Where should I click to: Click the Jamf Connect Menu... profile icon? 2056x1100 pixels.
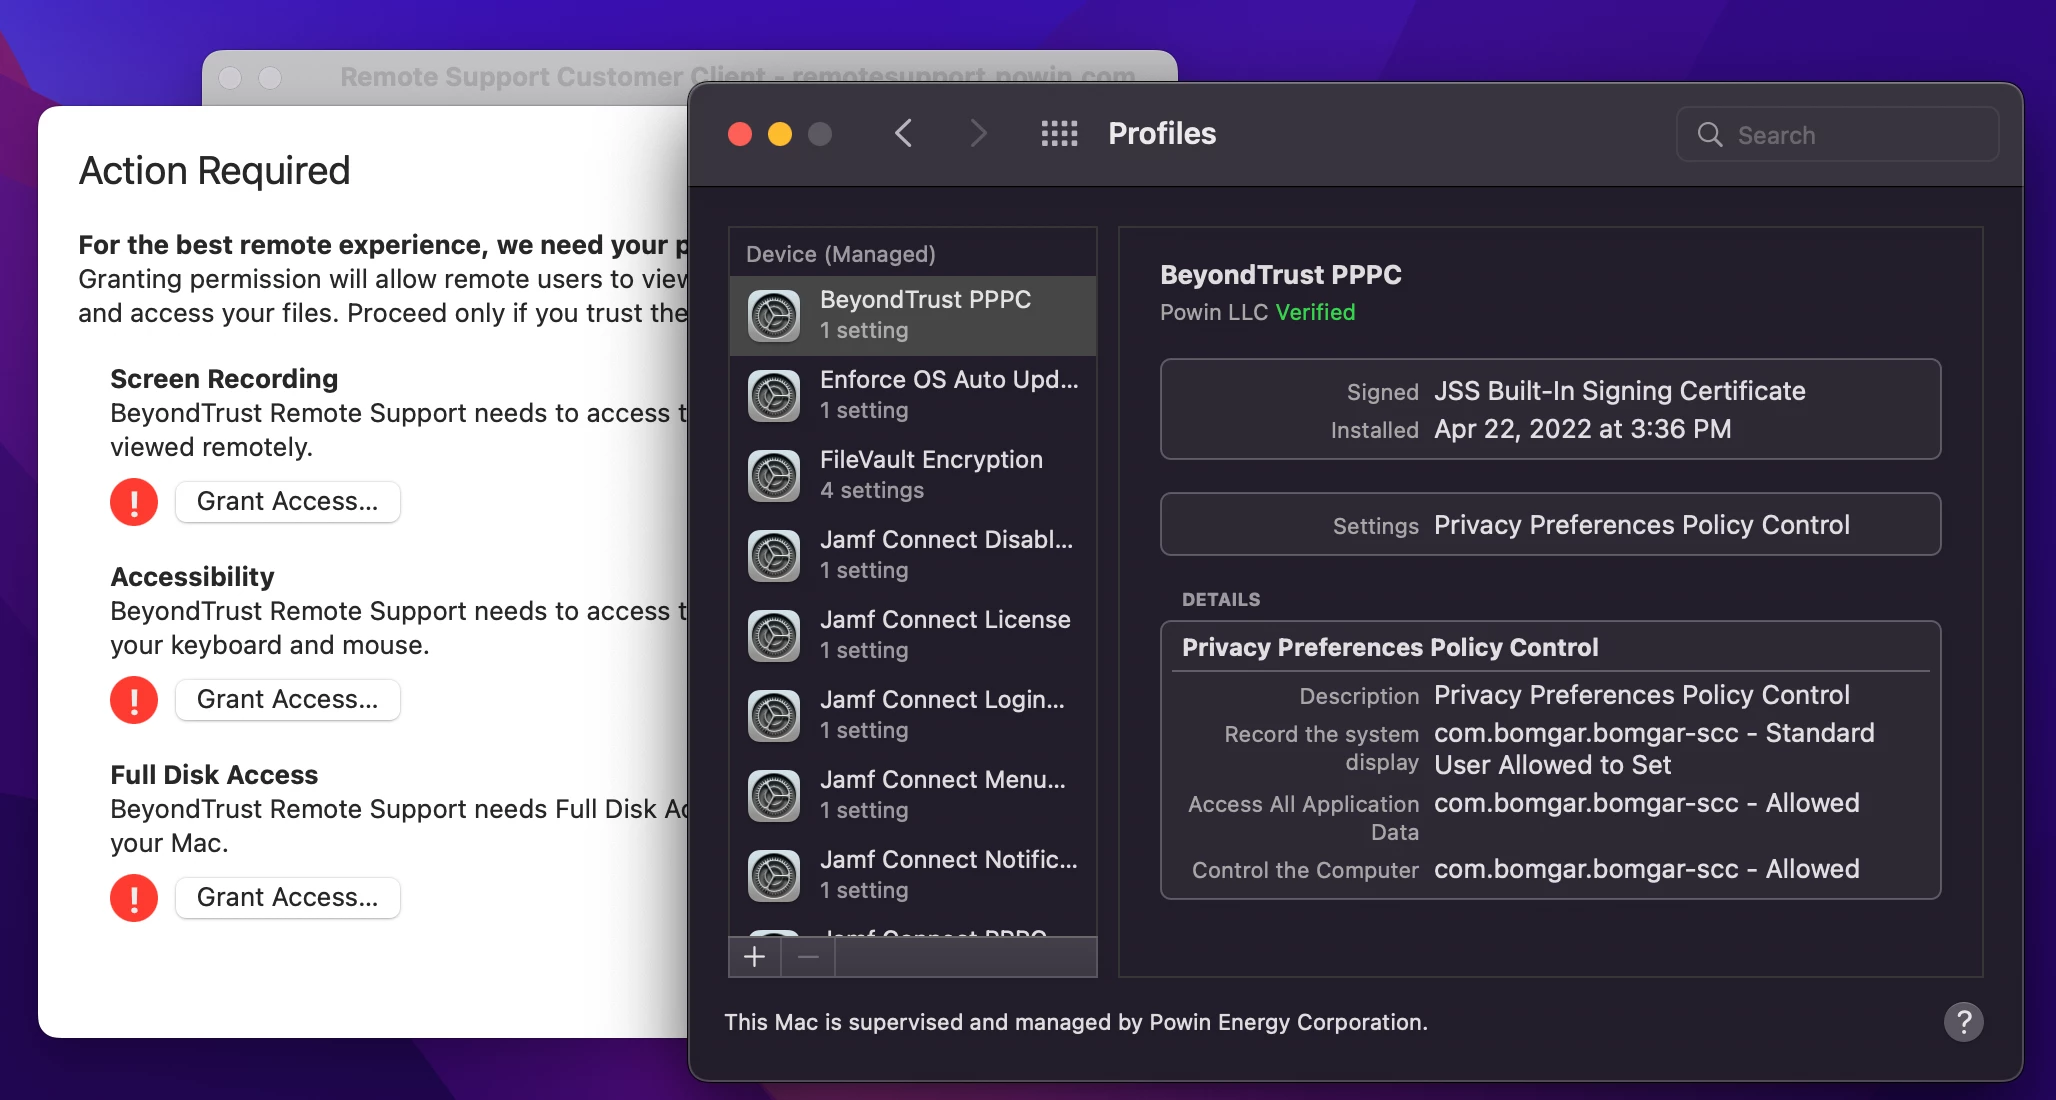(x=774, y=796)
